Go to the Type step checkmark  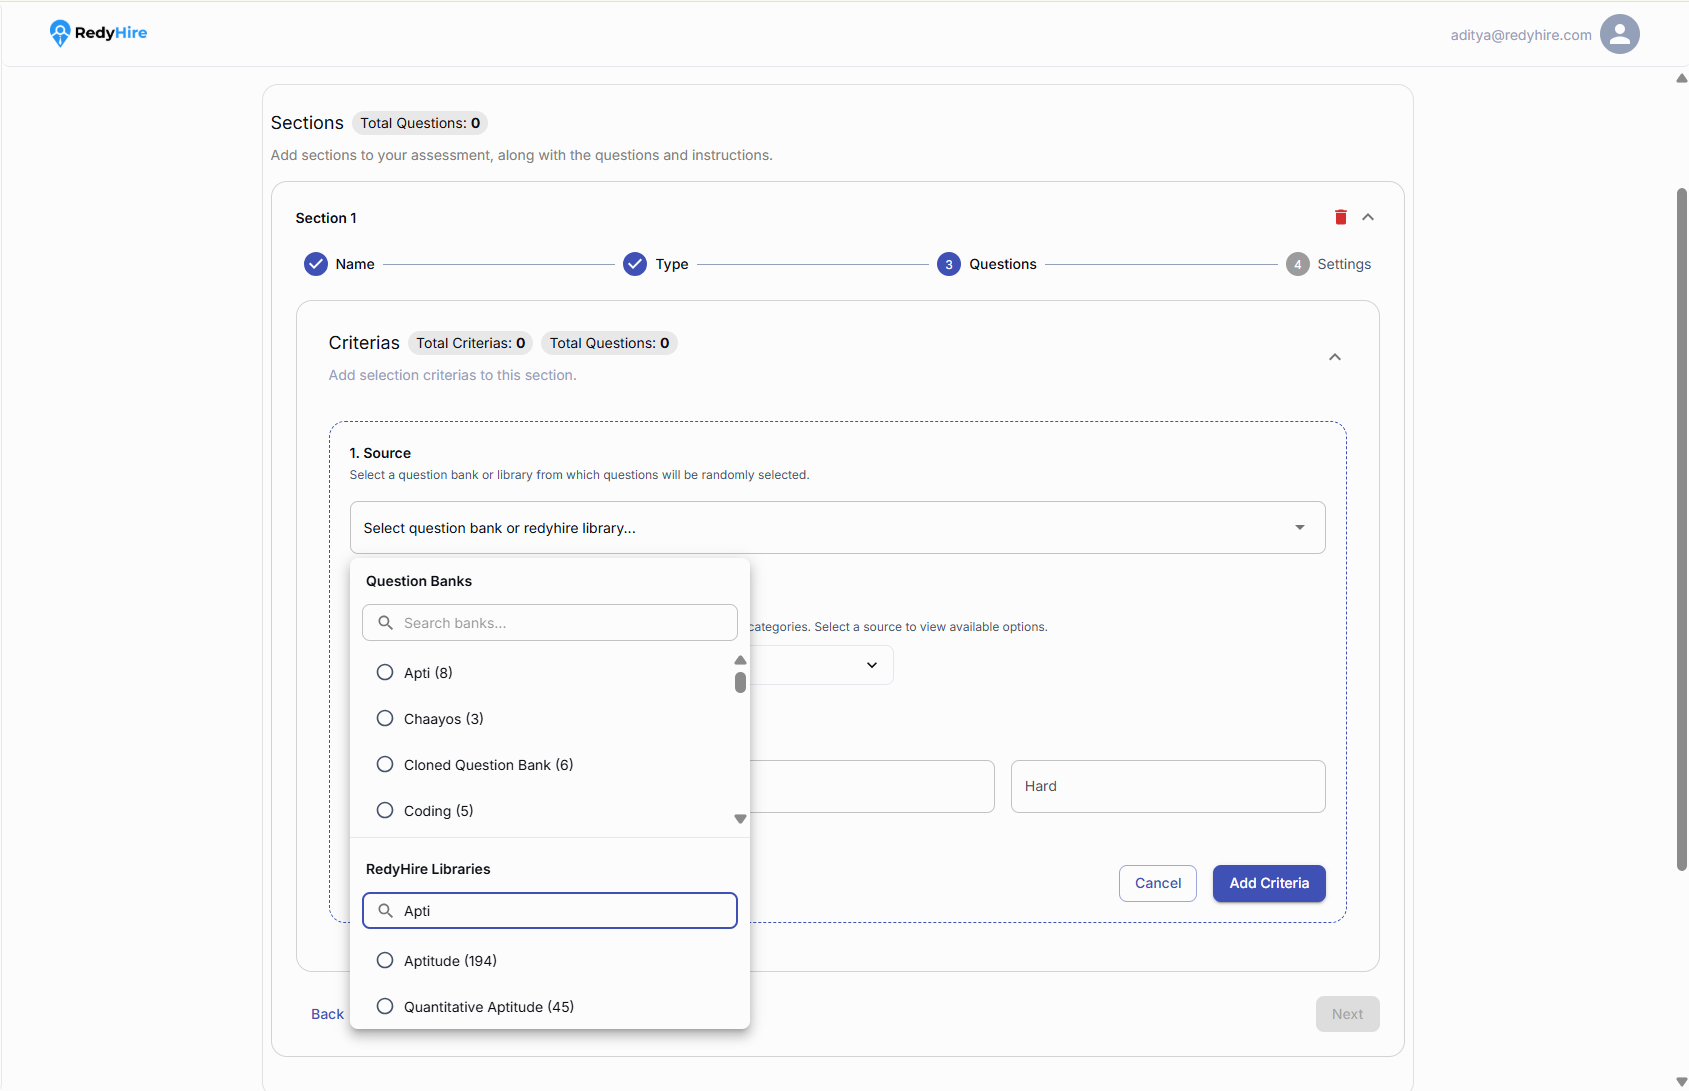(635, 264)
